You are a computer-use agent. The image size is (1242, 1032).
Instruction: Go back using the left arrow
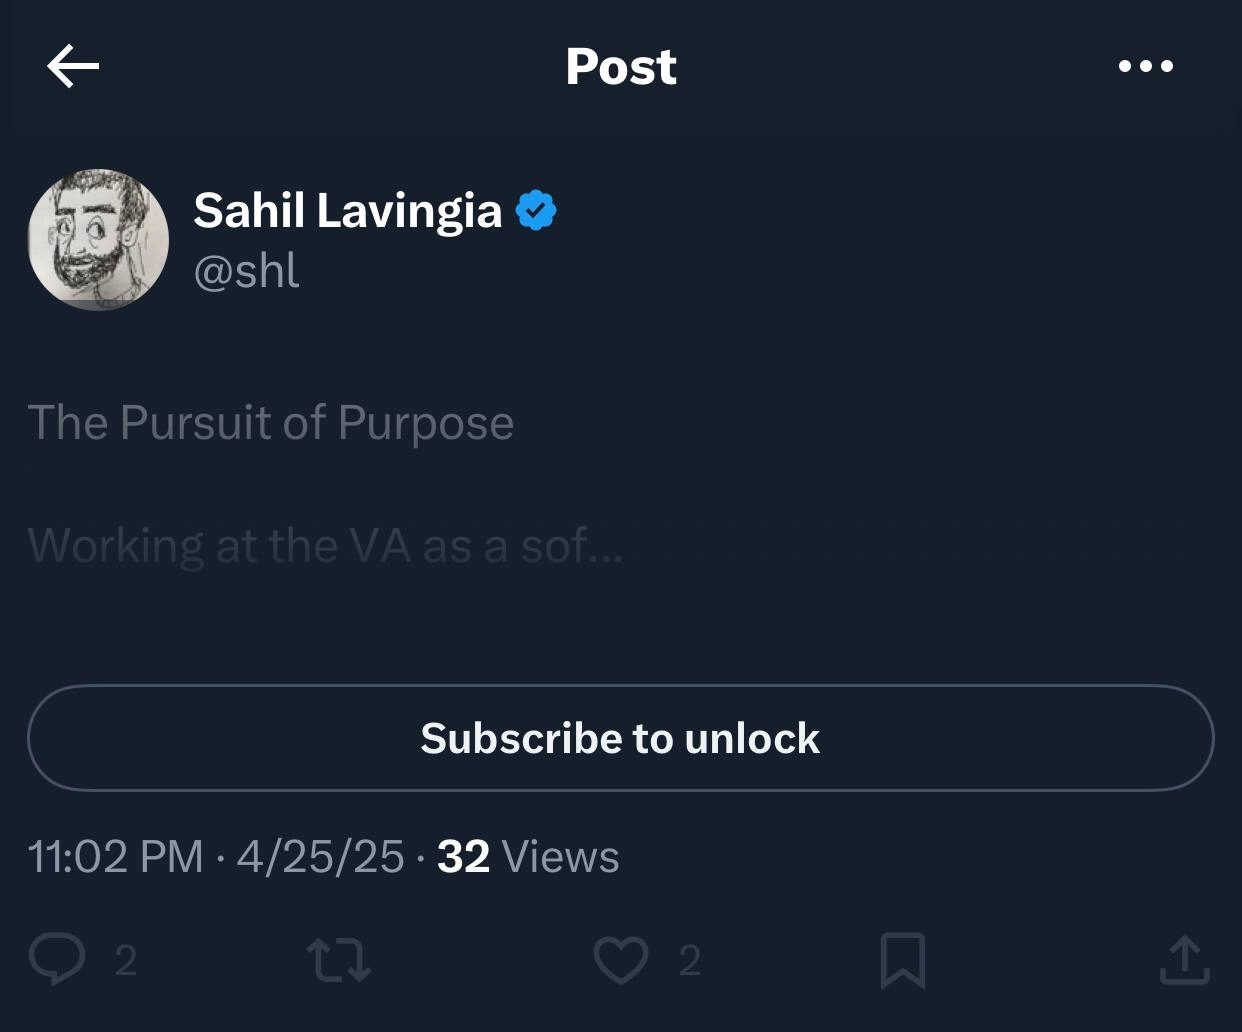(73, 66)
